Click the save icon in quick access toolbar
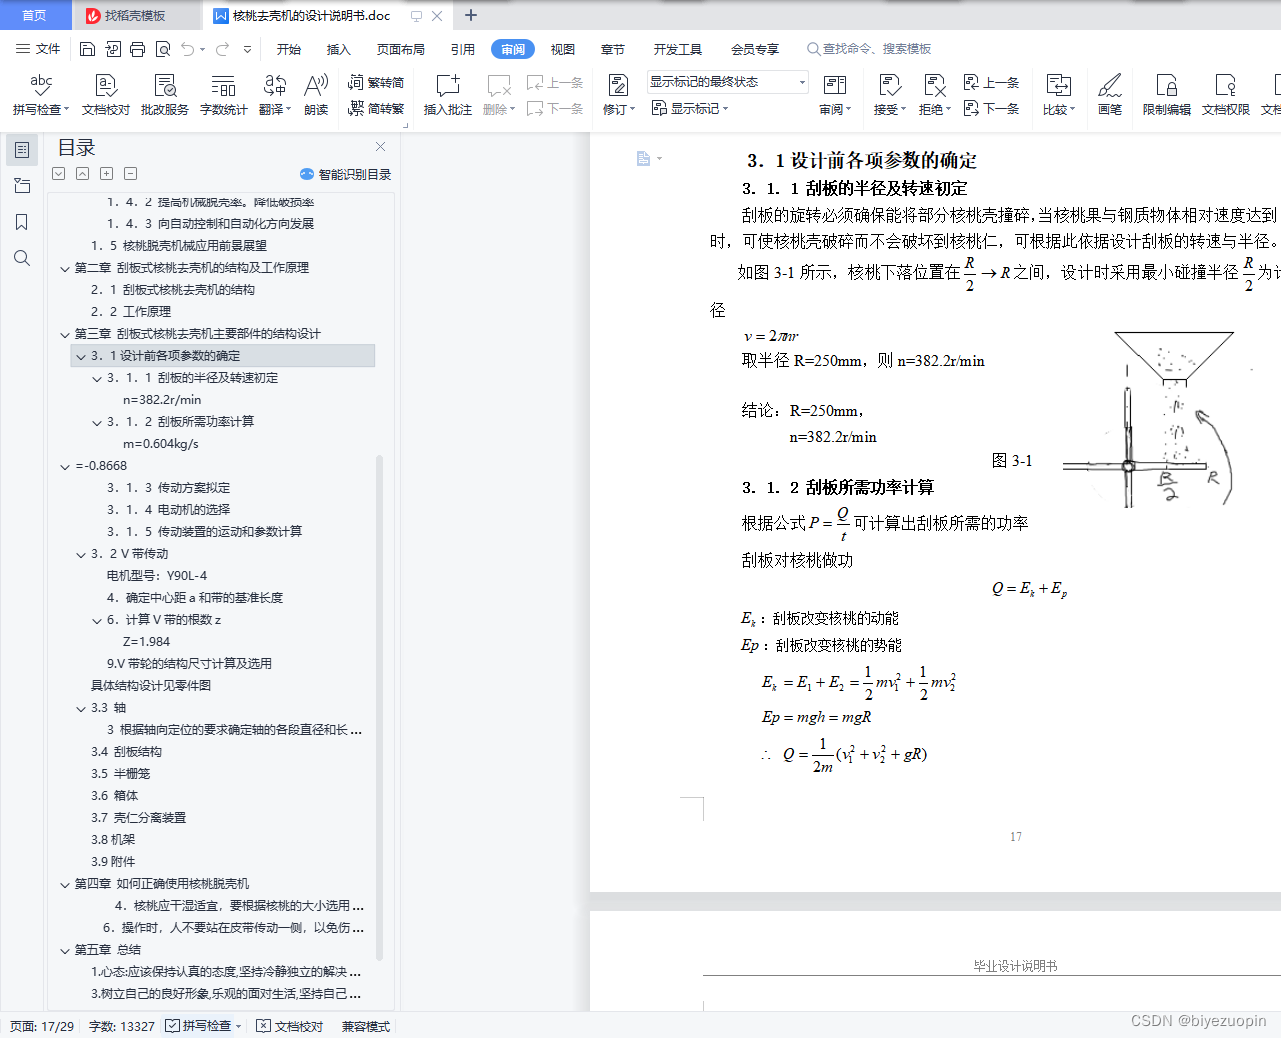Image resolution: width=1281 pixels, height=1038 pixels. 87,49
